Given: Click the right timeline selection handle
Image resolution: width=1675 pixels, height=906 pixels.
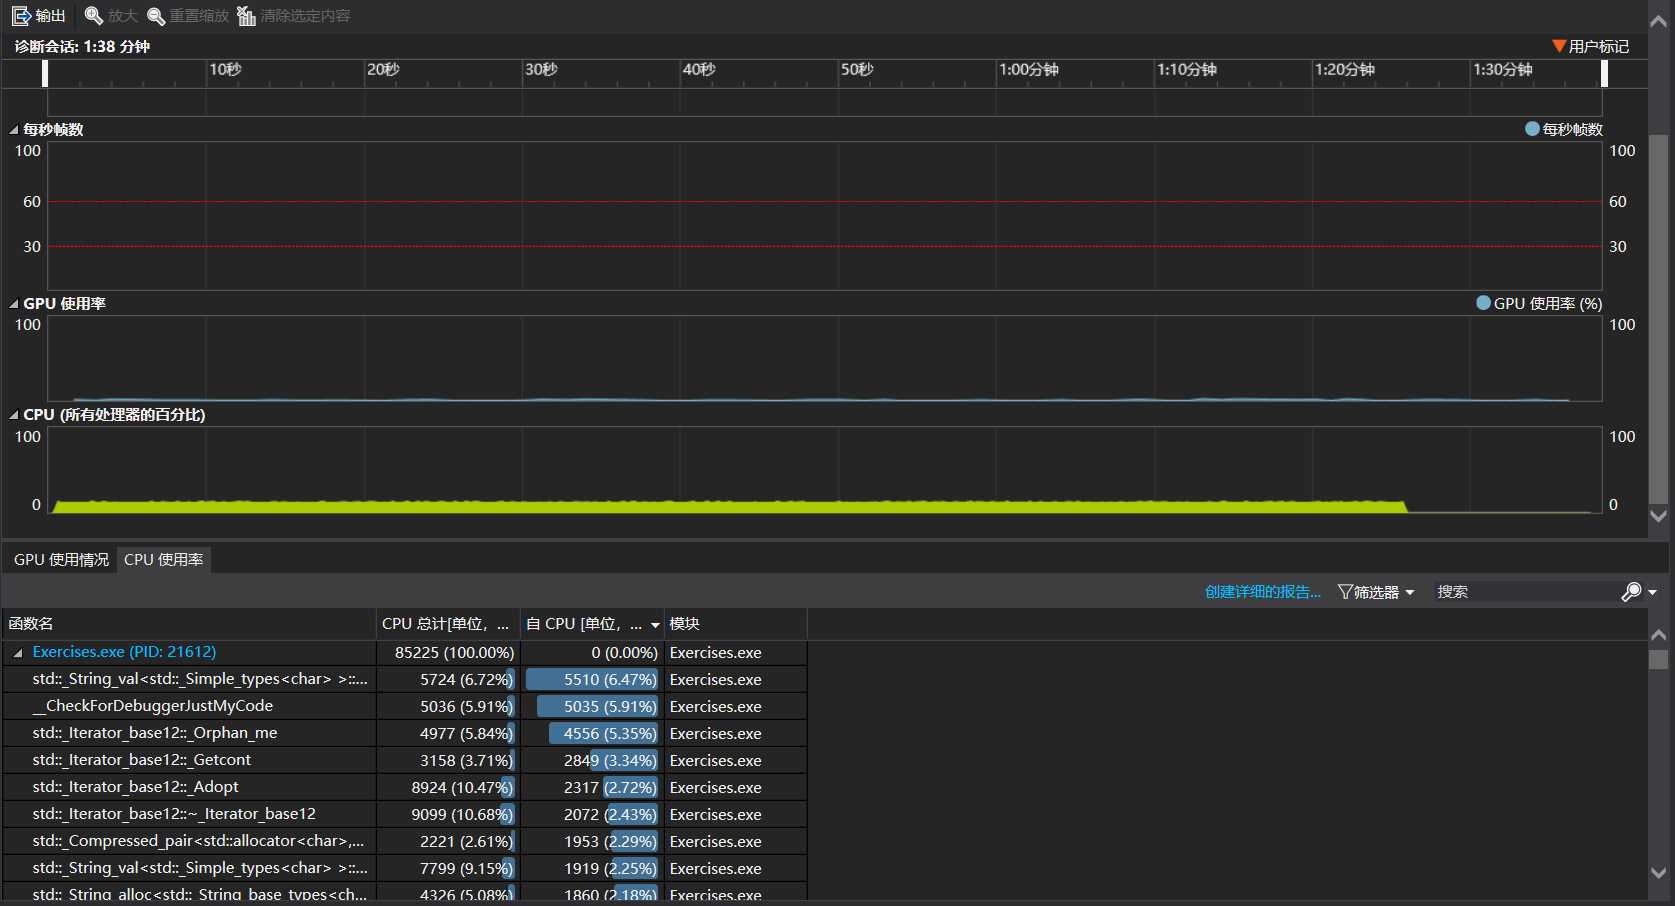Looking at the screenshot, I should coord(1605,73).
